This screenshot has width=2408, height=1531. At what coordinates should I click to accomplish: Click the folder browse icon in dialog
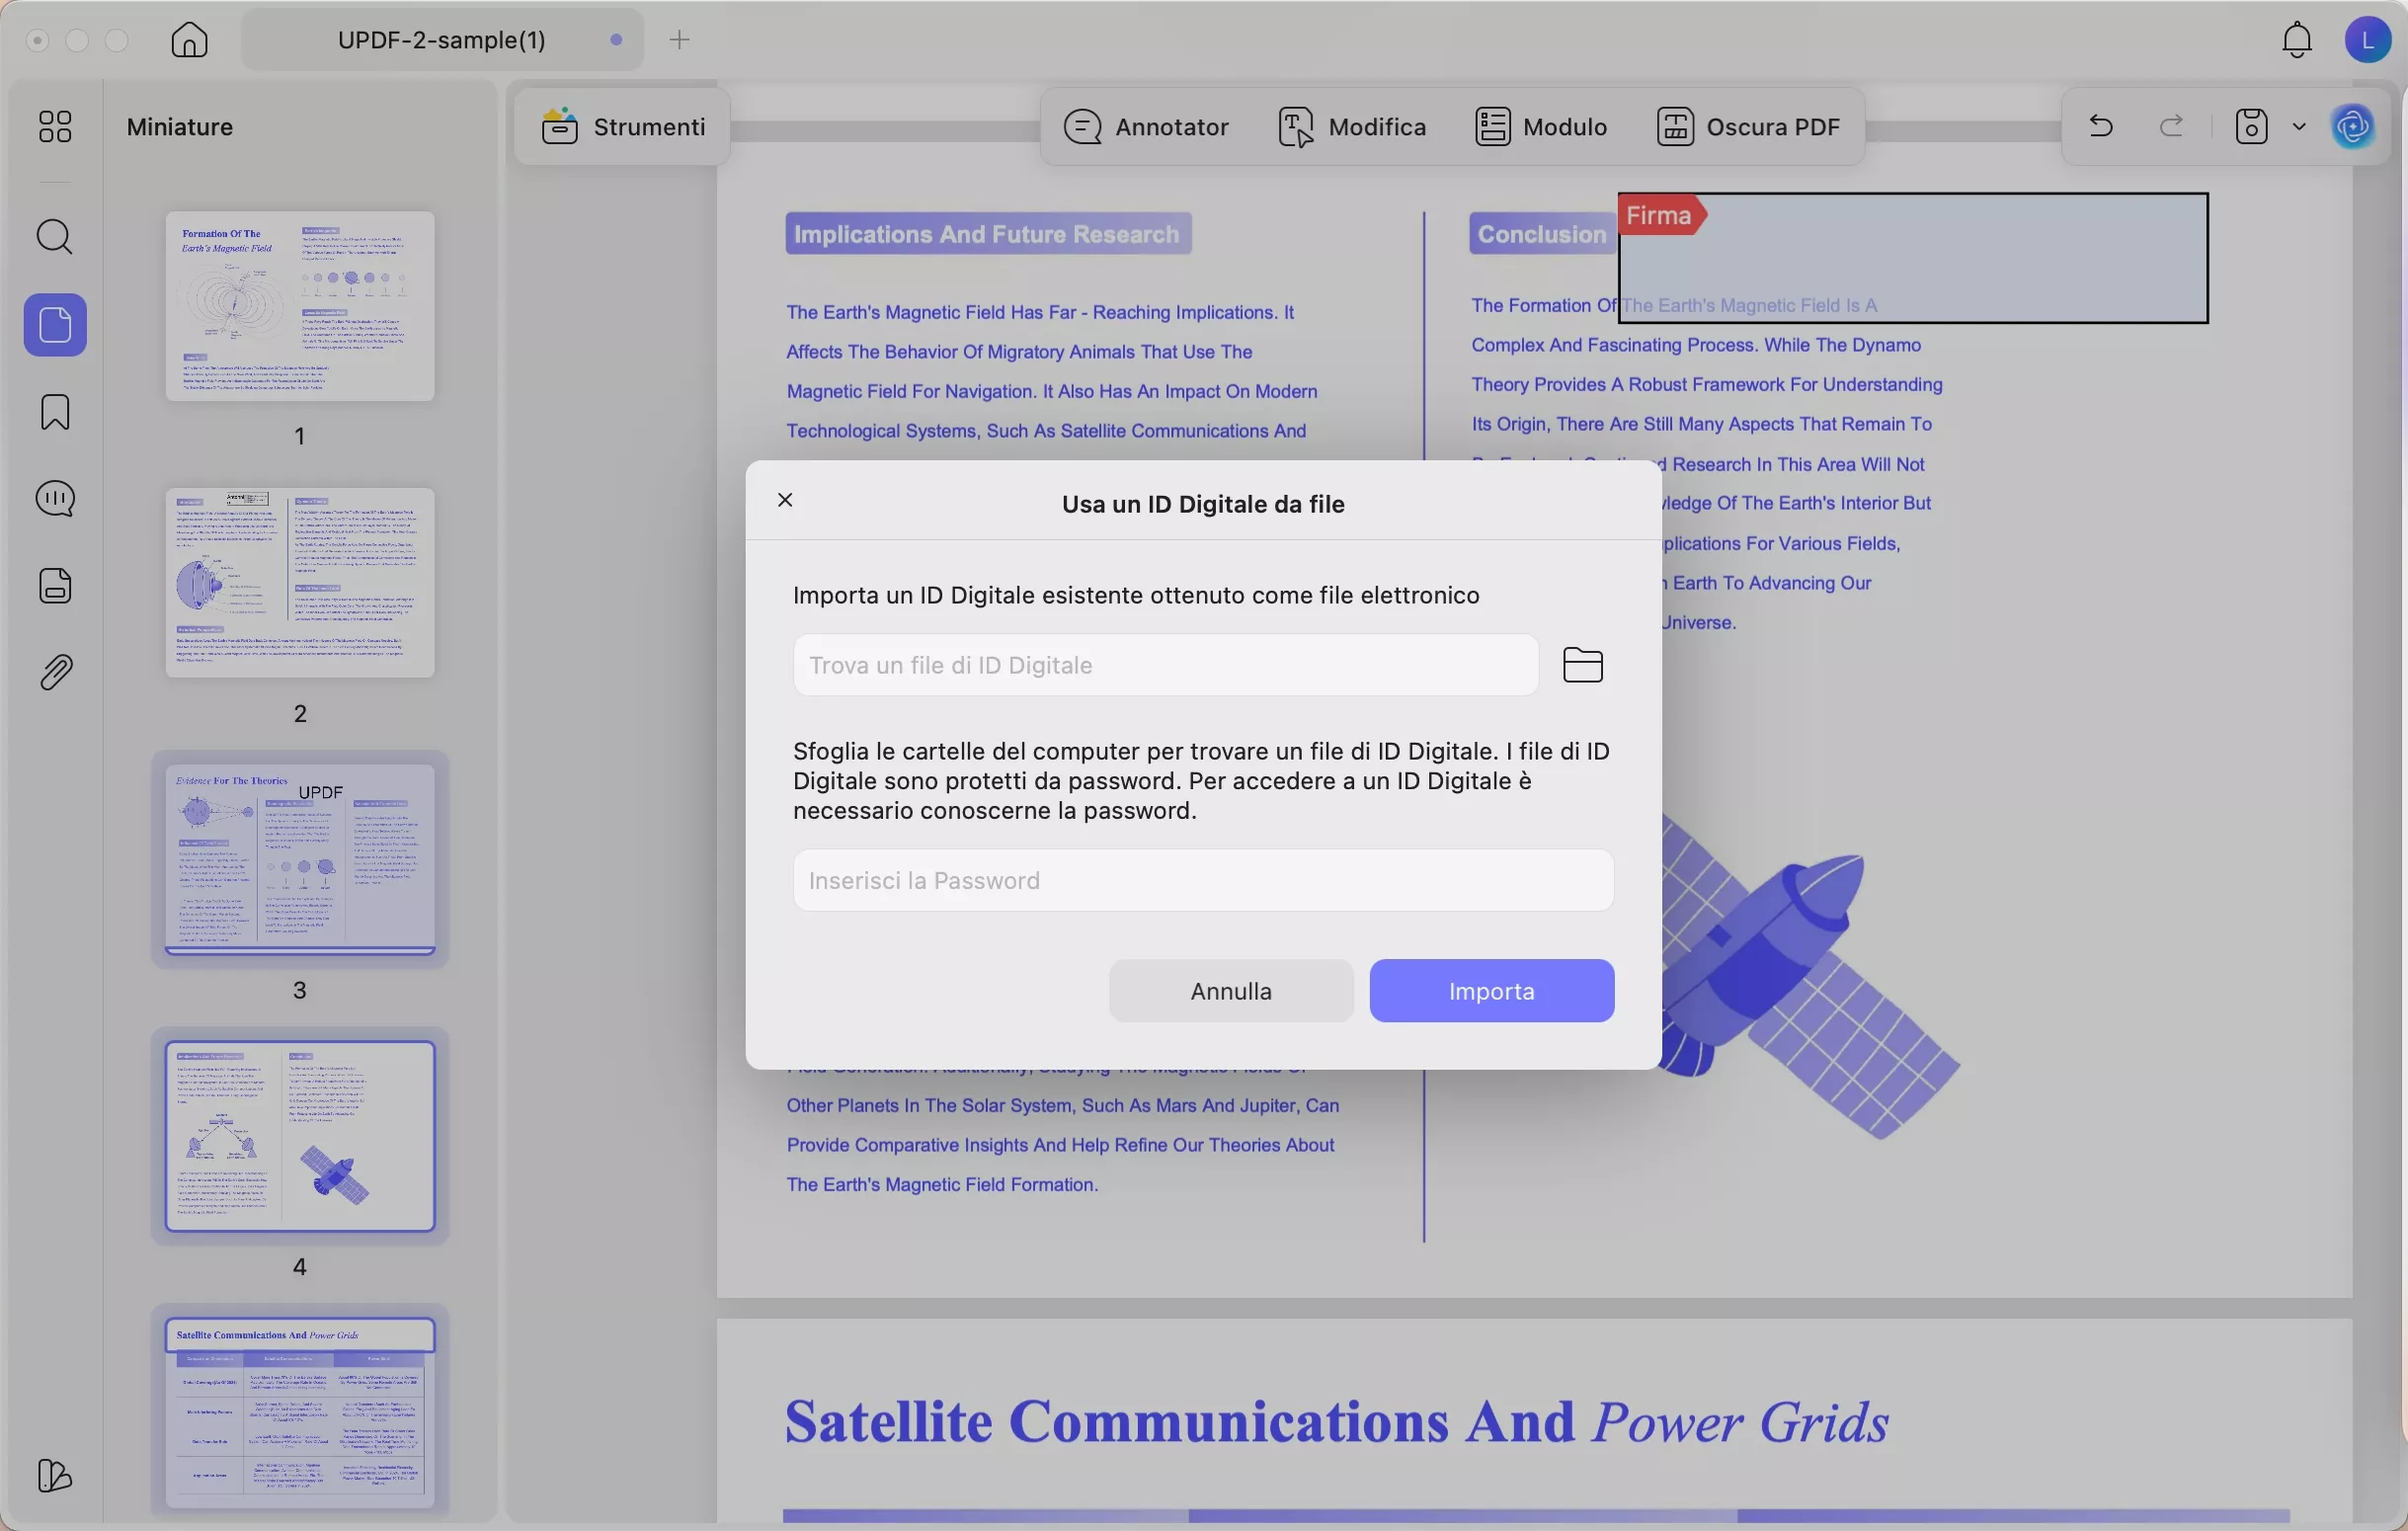1582,665
